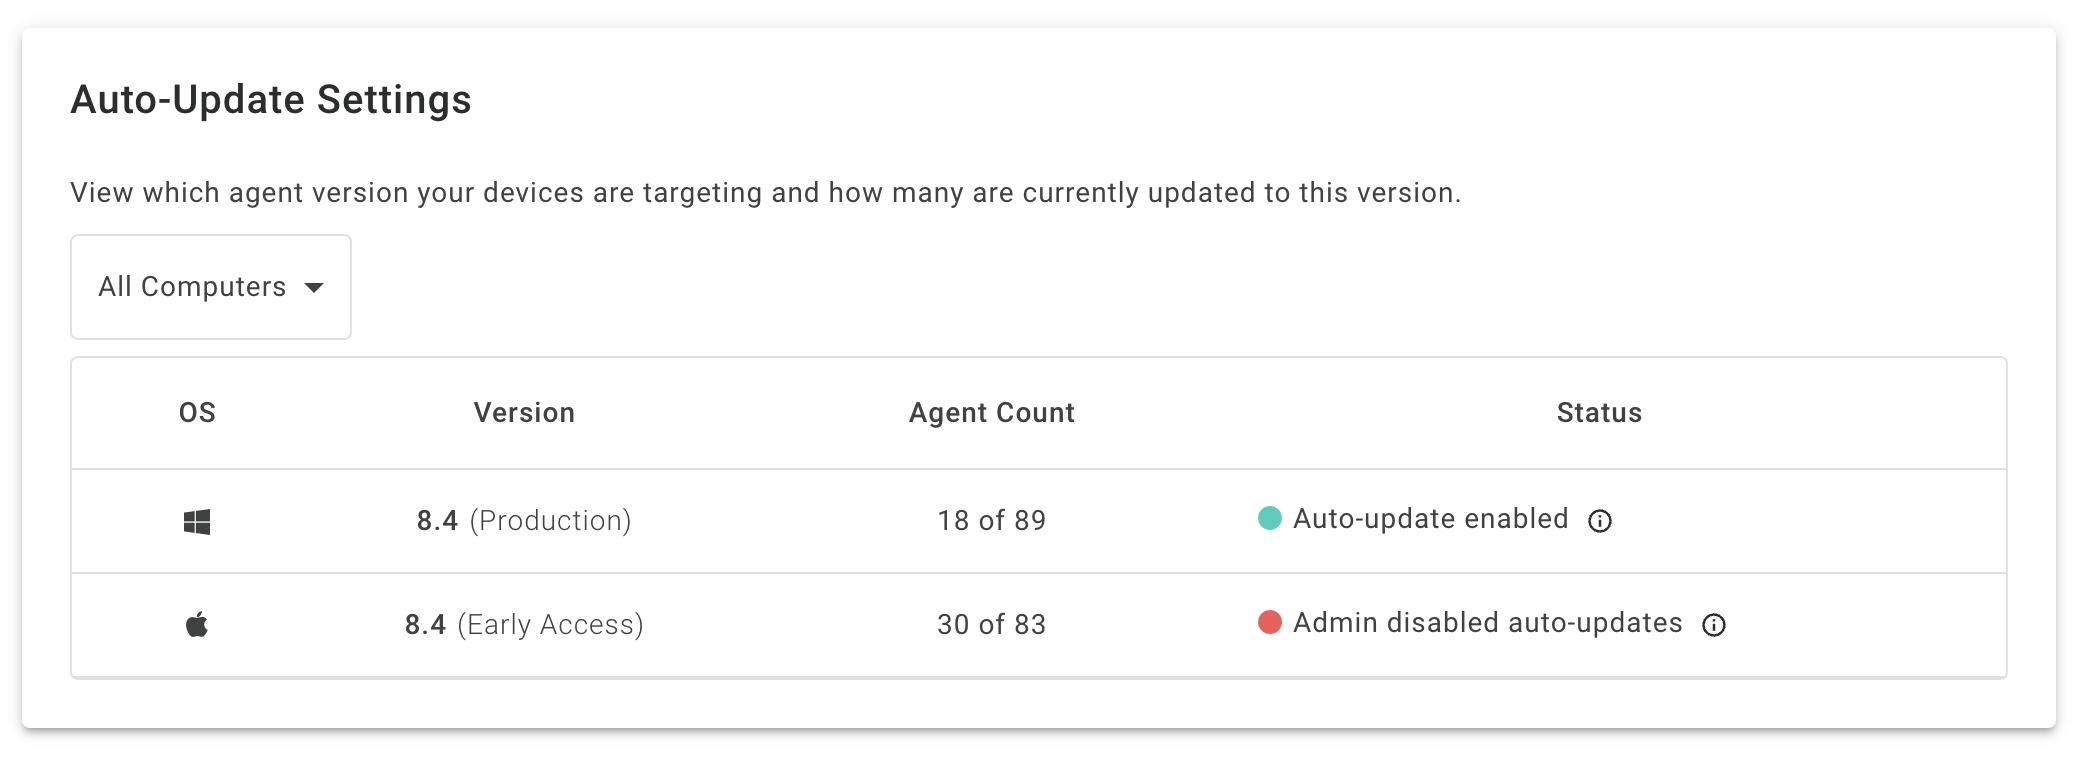Click the 30 of 83 agent count
The image size is (2074, 760).
click(x=992, y=625)
